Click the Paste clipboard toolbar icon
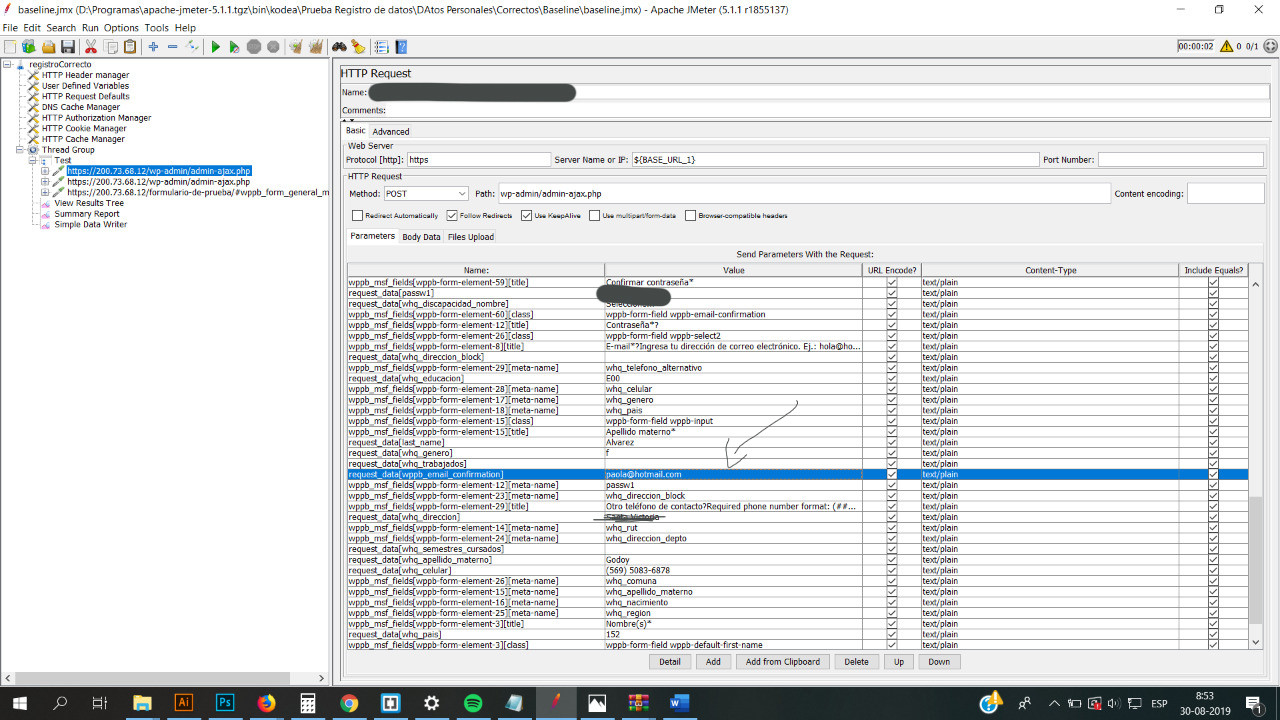1280x720 pixels. 130,47
